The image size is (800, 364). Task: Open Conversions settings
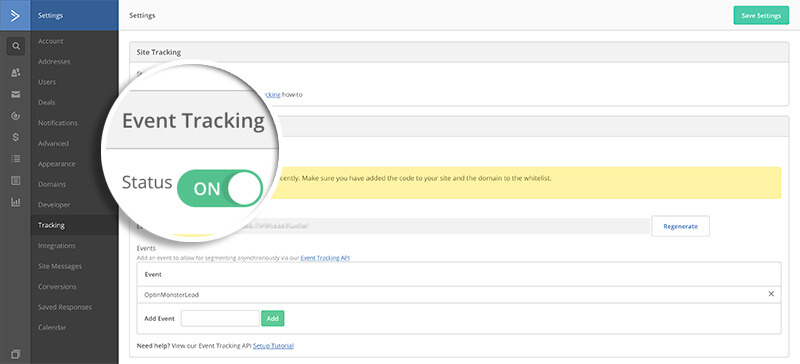[57, 286]
